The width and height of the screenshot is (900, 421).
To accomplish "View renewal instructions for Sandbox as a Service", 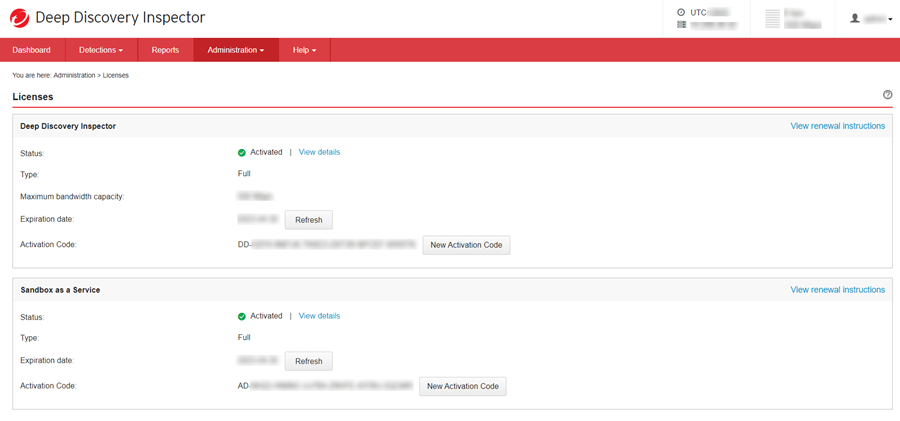I will point(837,290).
